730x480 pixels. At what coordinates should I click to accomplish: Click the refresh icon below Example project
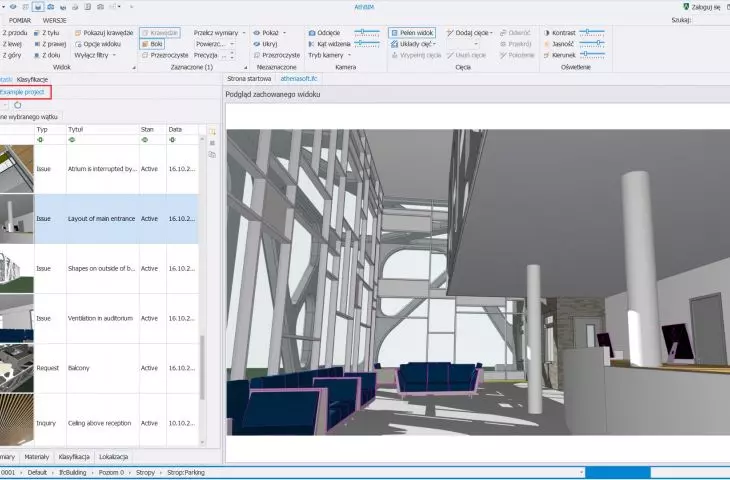pyautogui.click(x=18, y=105)
